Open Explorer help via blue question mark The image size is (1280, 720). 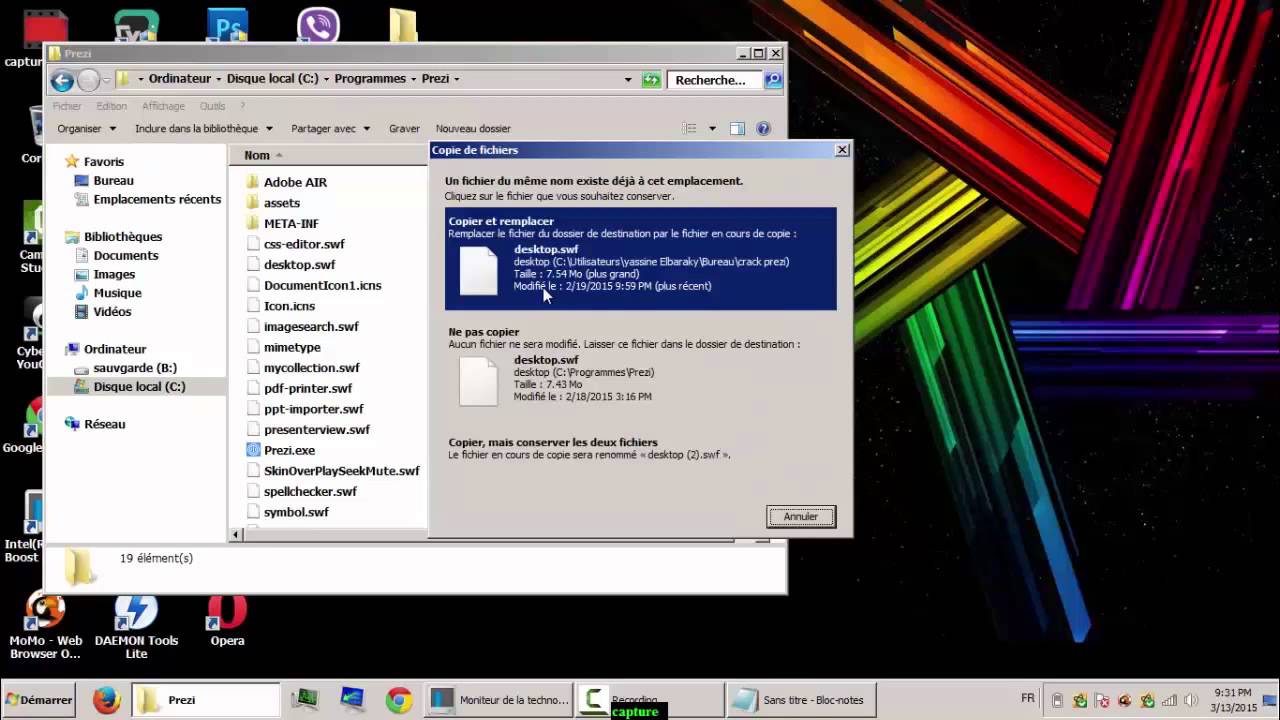pos(764,129)
